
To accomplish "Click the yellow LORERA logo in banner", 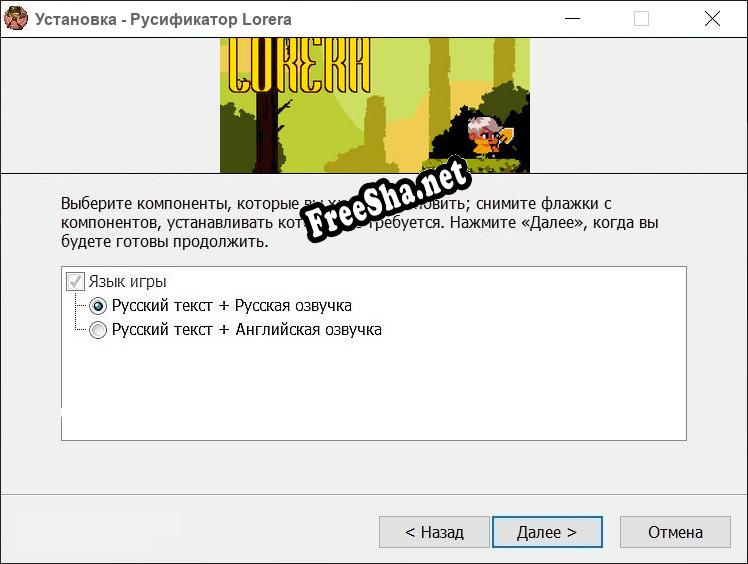I will point(299,65).
